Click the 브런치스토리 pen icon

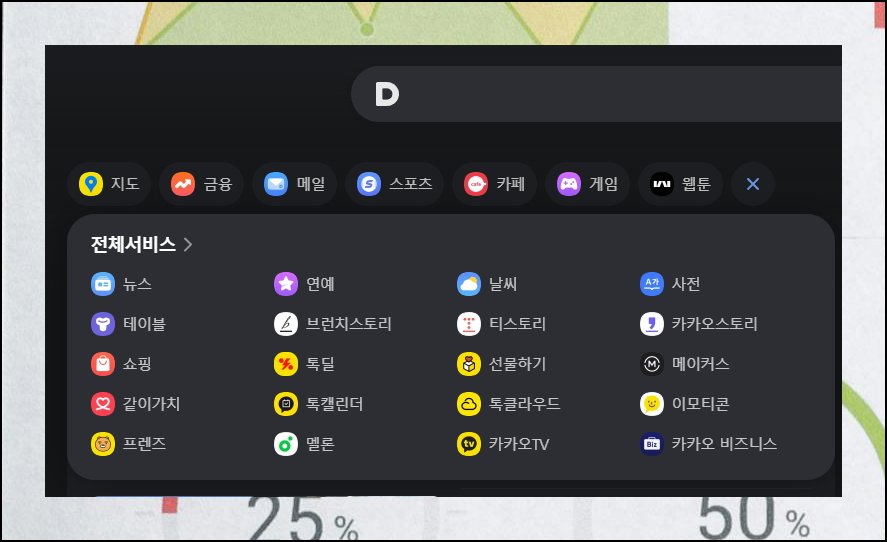tap(286, 324)
